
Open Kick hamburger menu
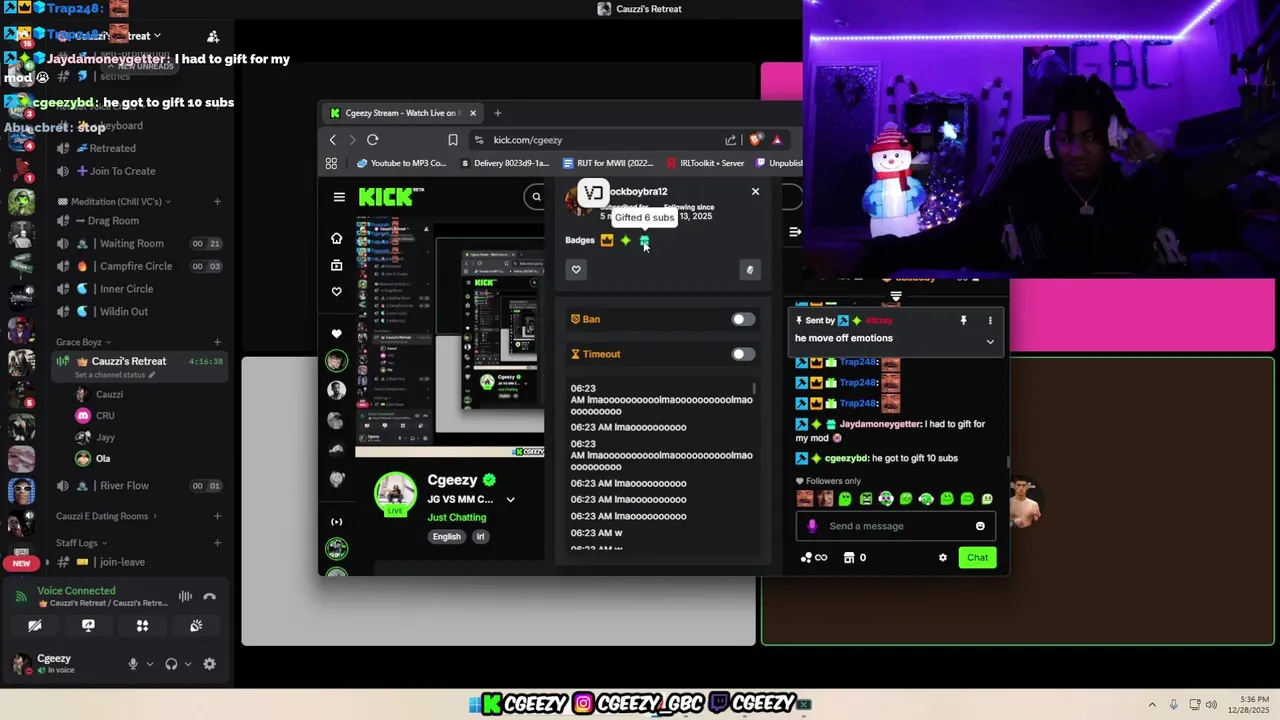coord(339,197)
